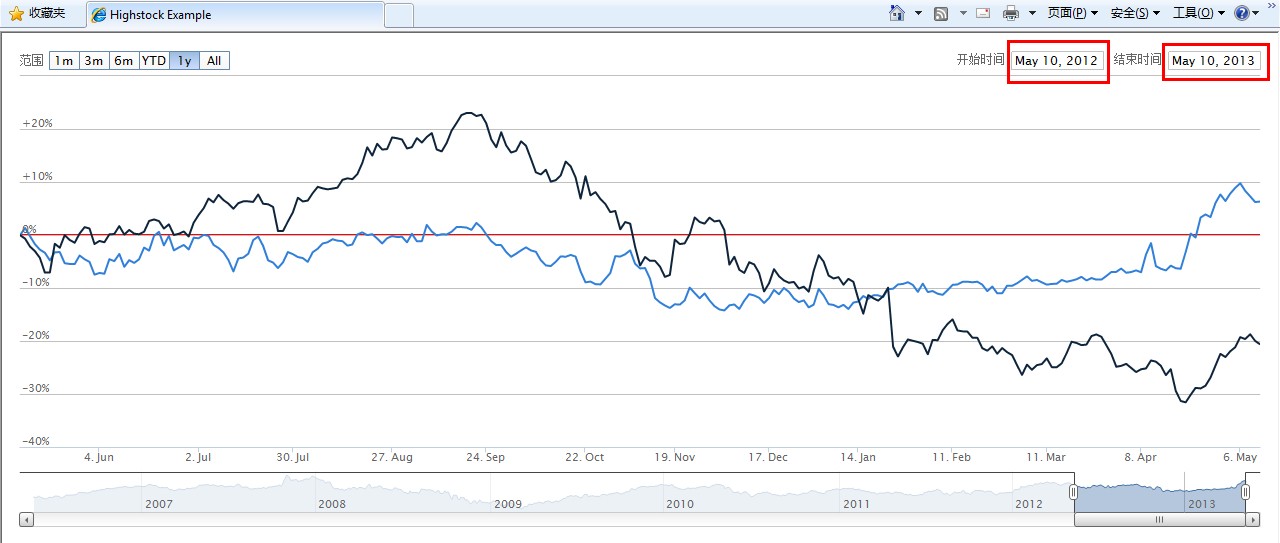1280x543 pixels.
Task: Click the navigator left range handle
Action: 1074,492
